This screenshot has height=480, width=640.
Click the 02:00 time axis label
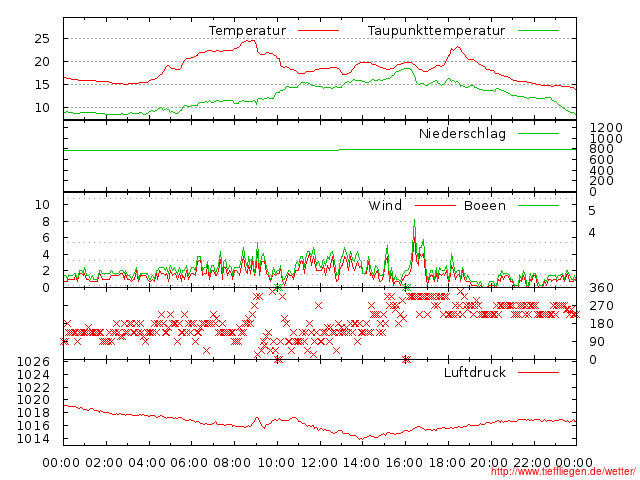pyautogui.click(x=104, y=463)
